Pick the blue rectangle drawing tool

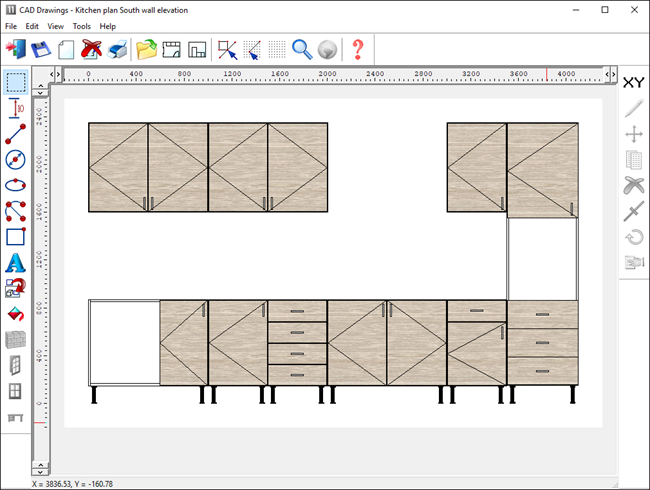pos(16,237)
